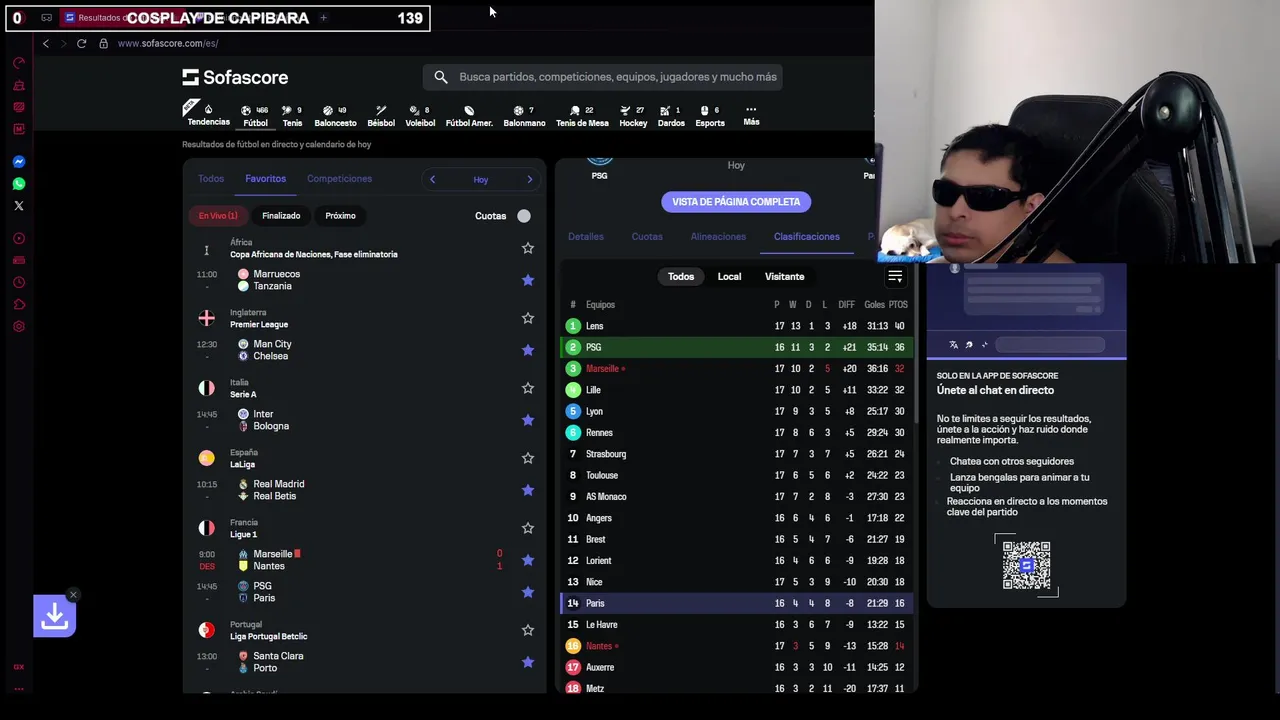The image size is (1280, 720).
Task: Show Local standings
Action: point(729,277)
